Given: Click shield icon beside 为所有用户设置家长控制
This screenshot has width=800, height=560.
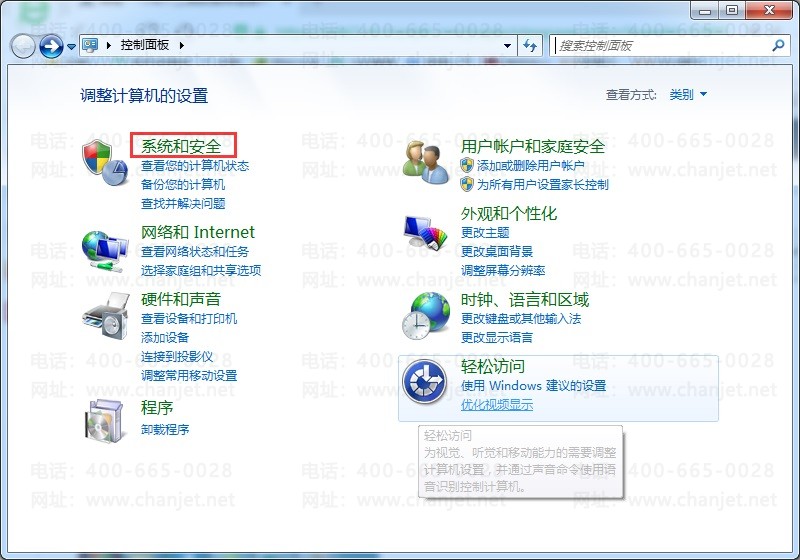Looking at the screenshot, I should click(x=467, y=184).
